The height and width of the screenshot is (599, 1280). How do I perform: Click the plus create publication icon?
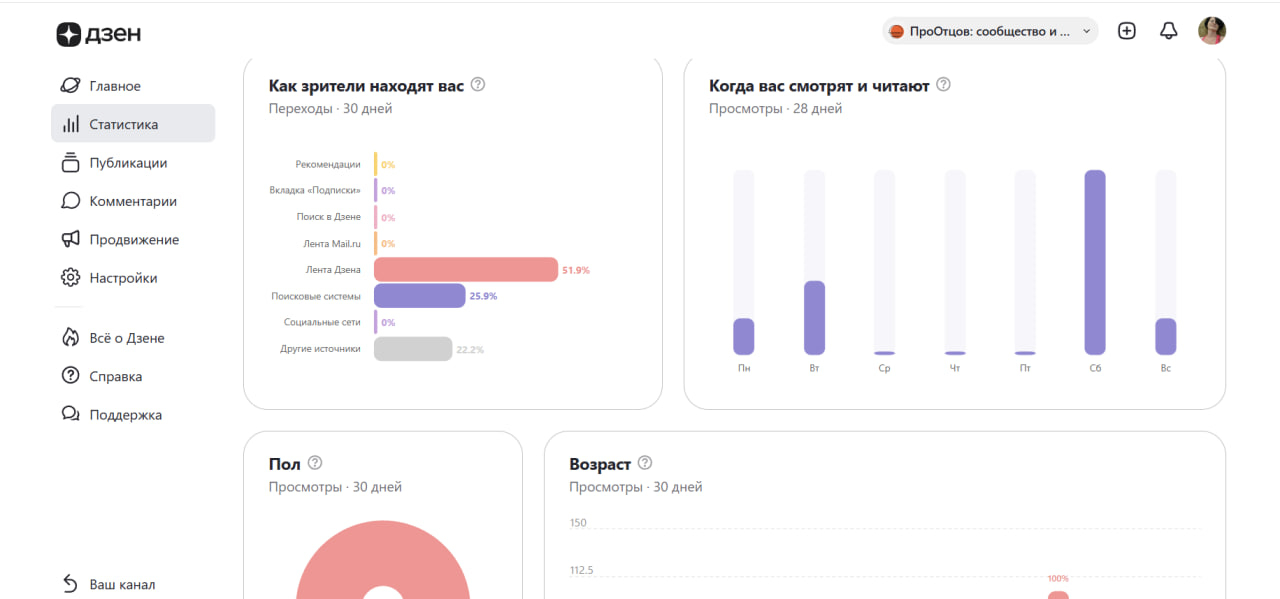(x=1127, y=31)
